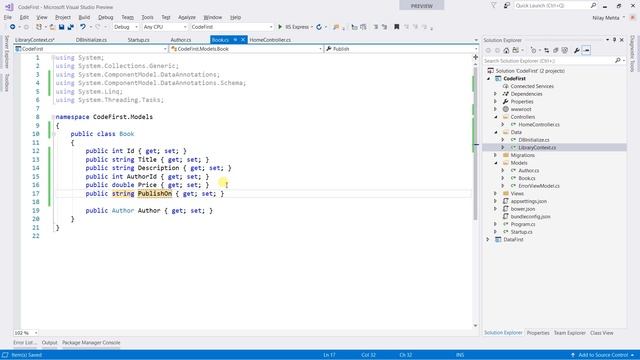640x360 pixels.
Task: Open the Output panel tab
Action: click(x=49, y=343)
